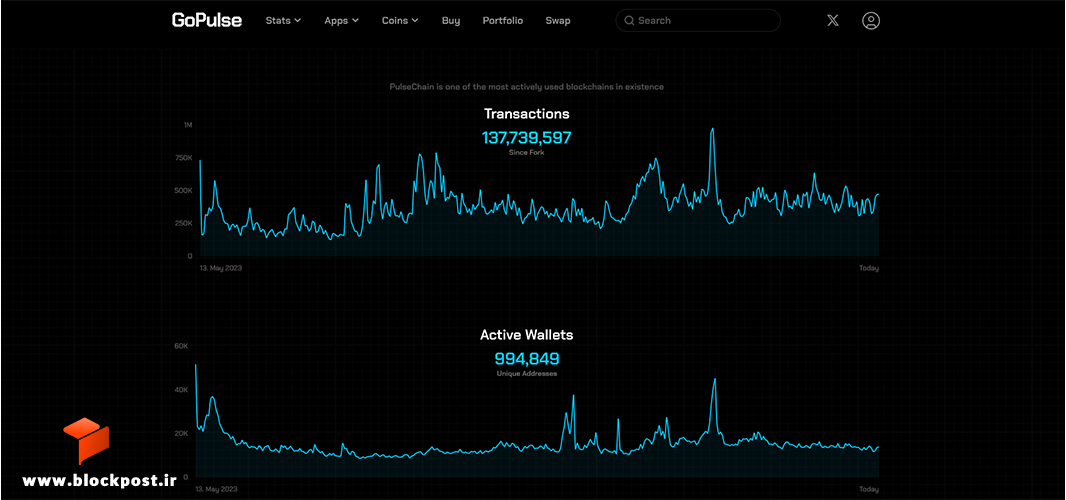Click the Today label under Transactions chart

pos(869,268)
